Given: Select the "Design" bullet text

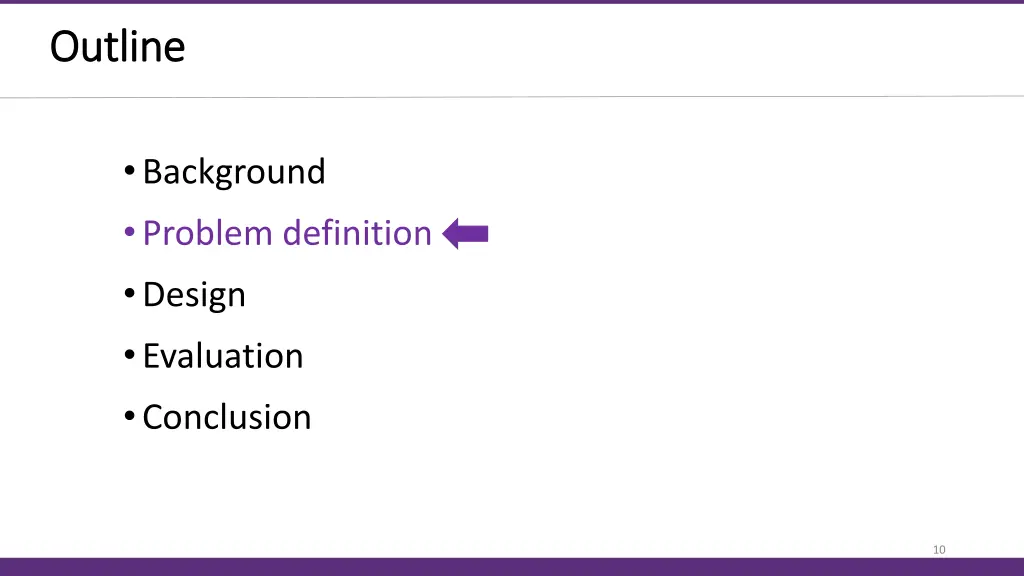Looking at the screenshot, I should pos(194,295).
